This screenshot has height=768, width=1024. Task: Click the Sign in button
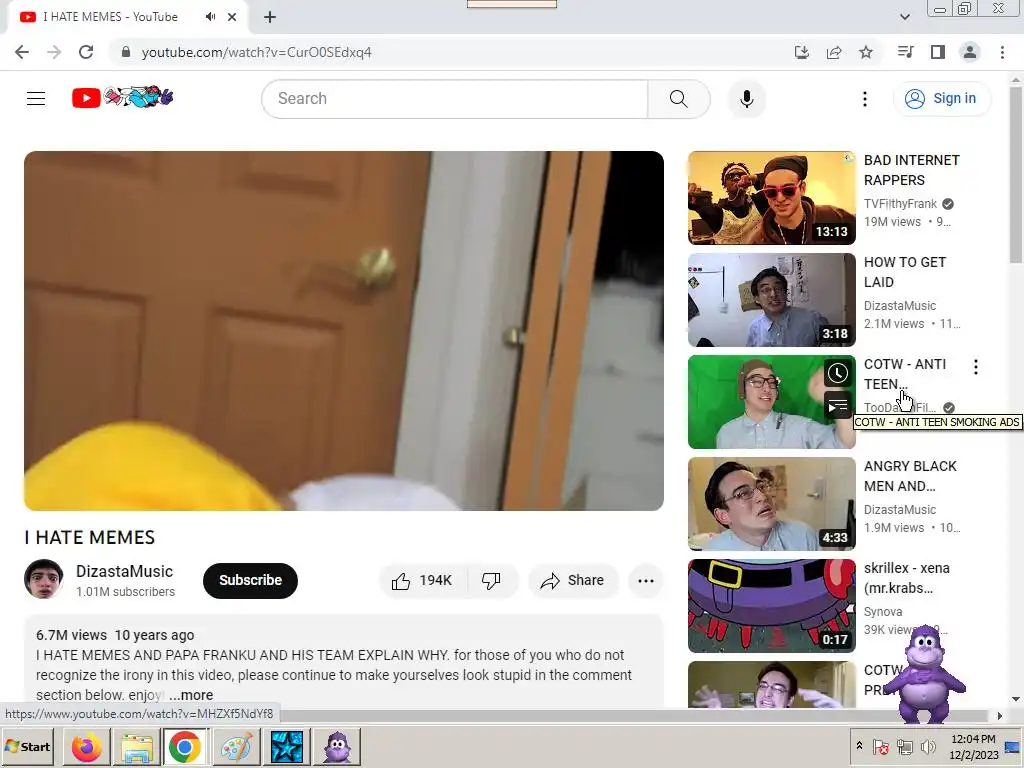click(941, 99)
